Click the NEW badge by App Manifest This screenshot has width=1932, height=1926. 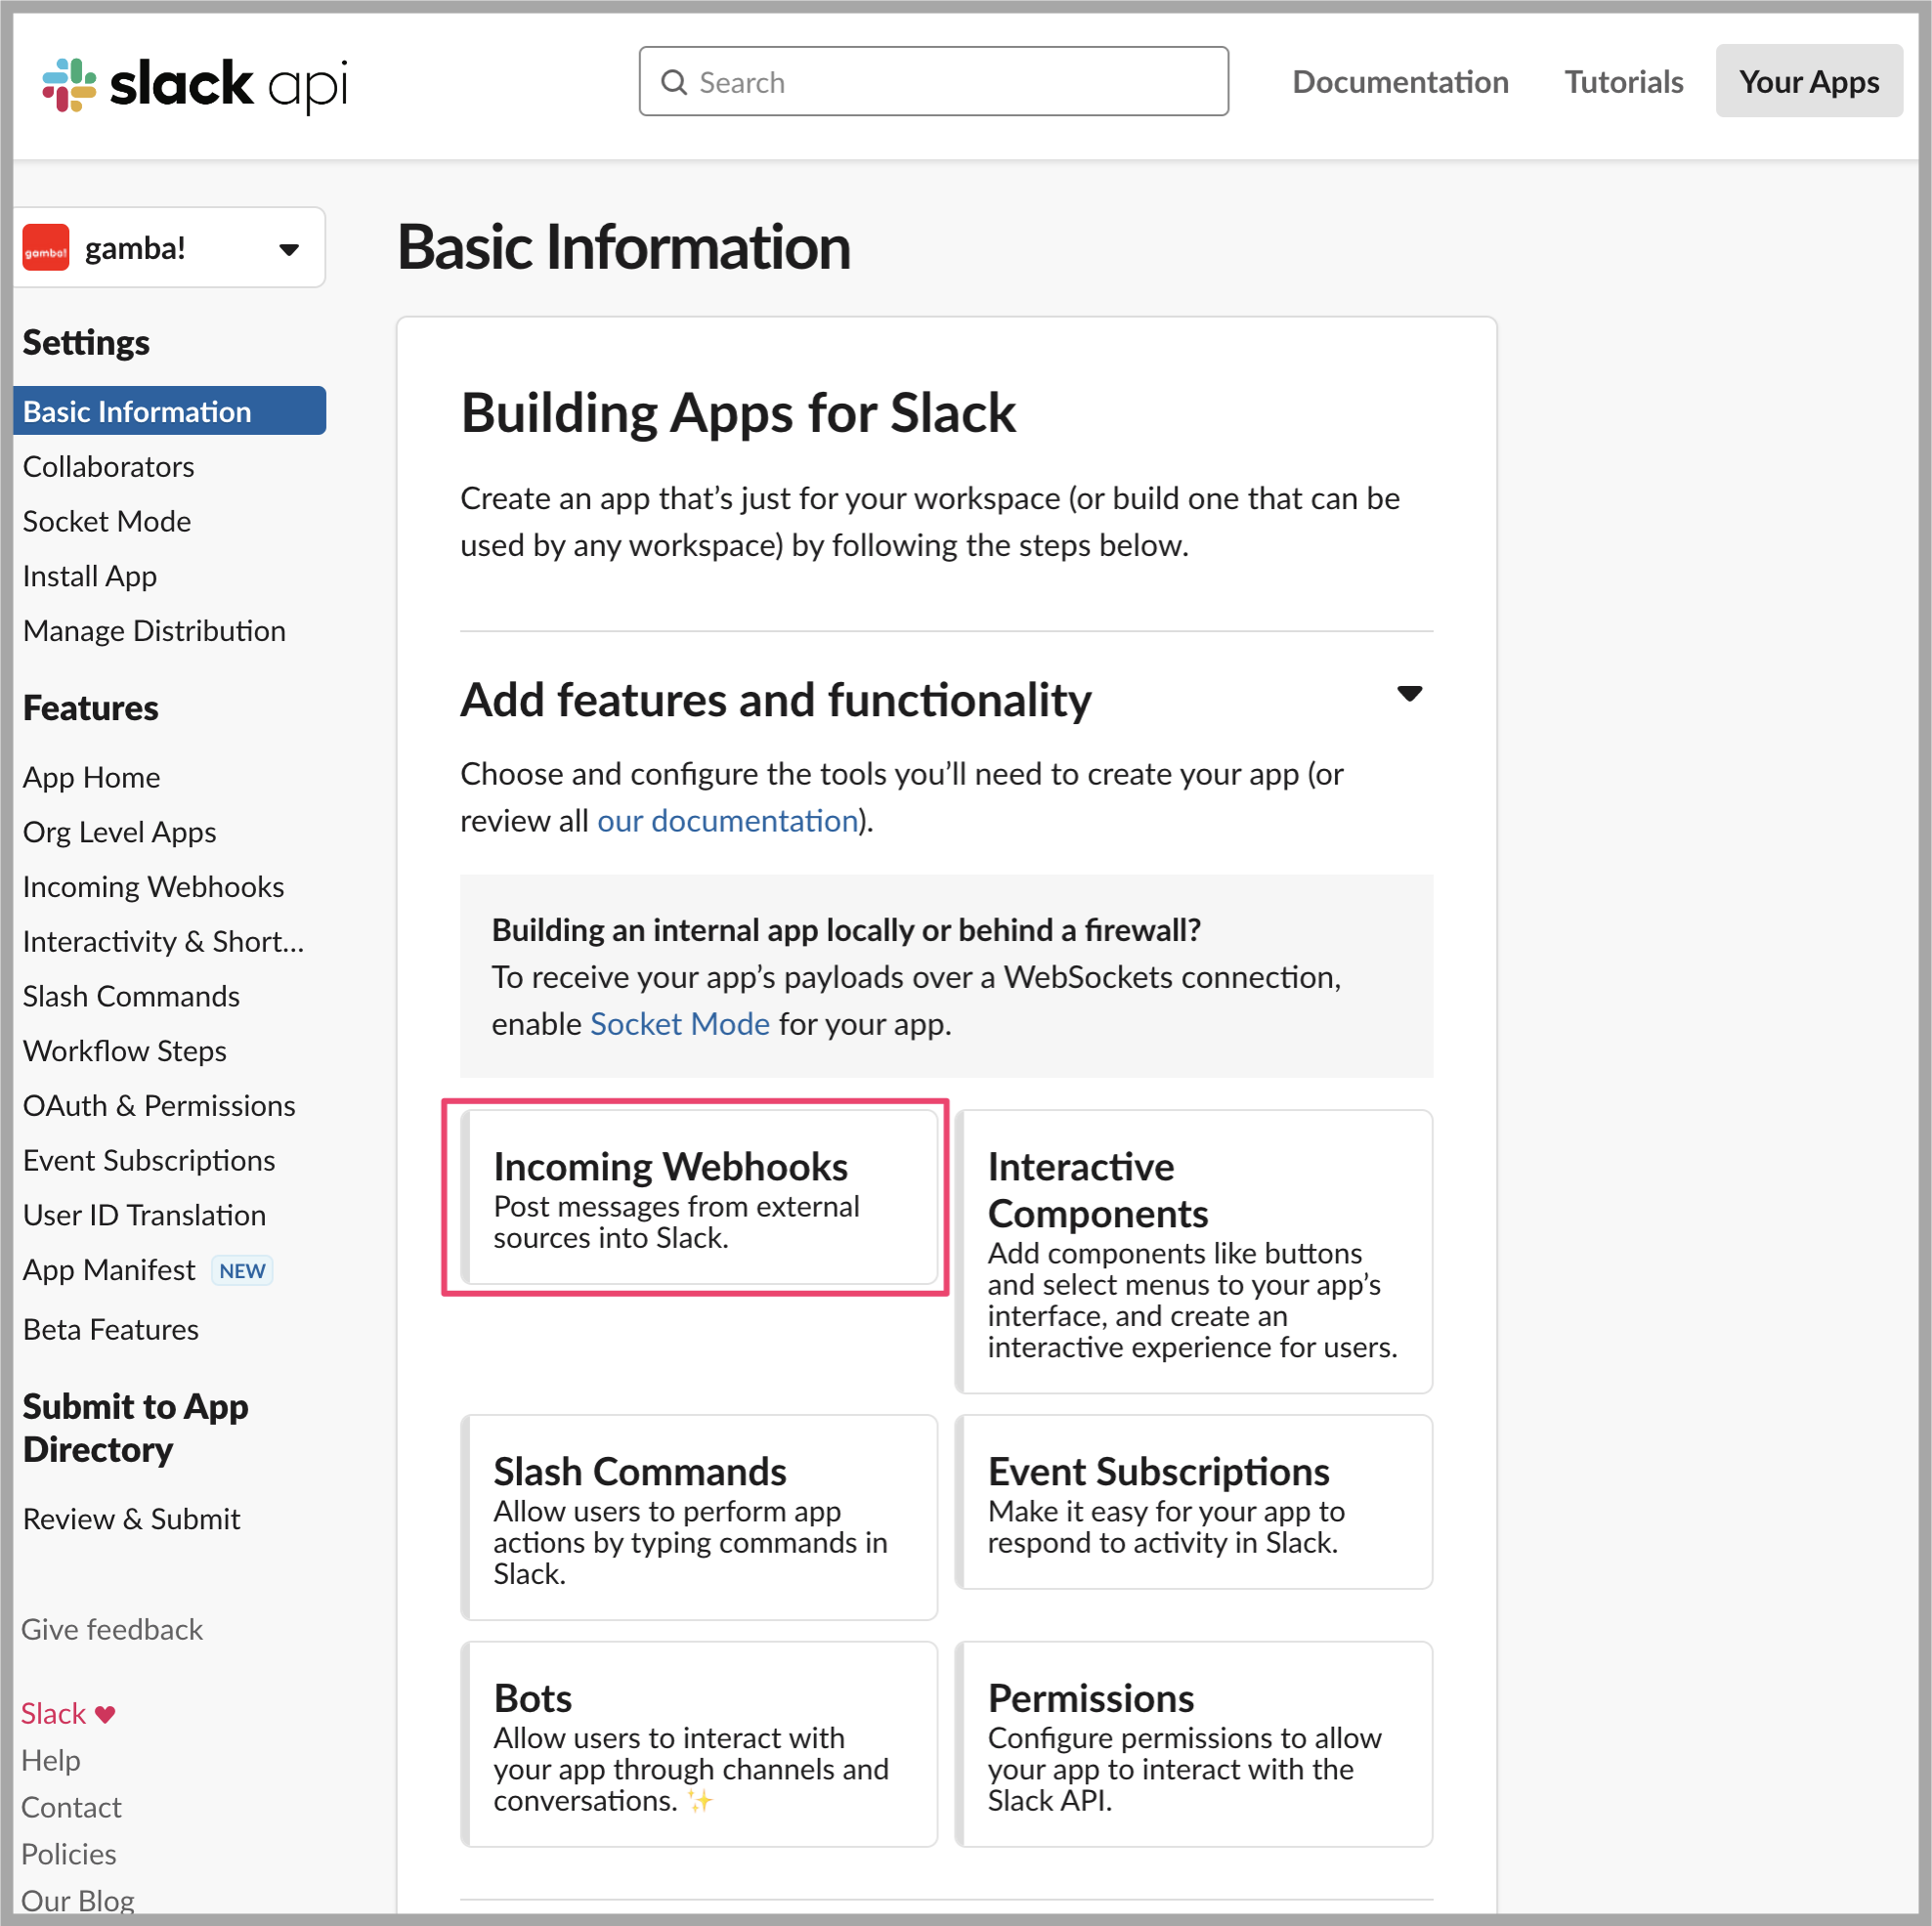click(x=242, y=1271)
